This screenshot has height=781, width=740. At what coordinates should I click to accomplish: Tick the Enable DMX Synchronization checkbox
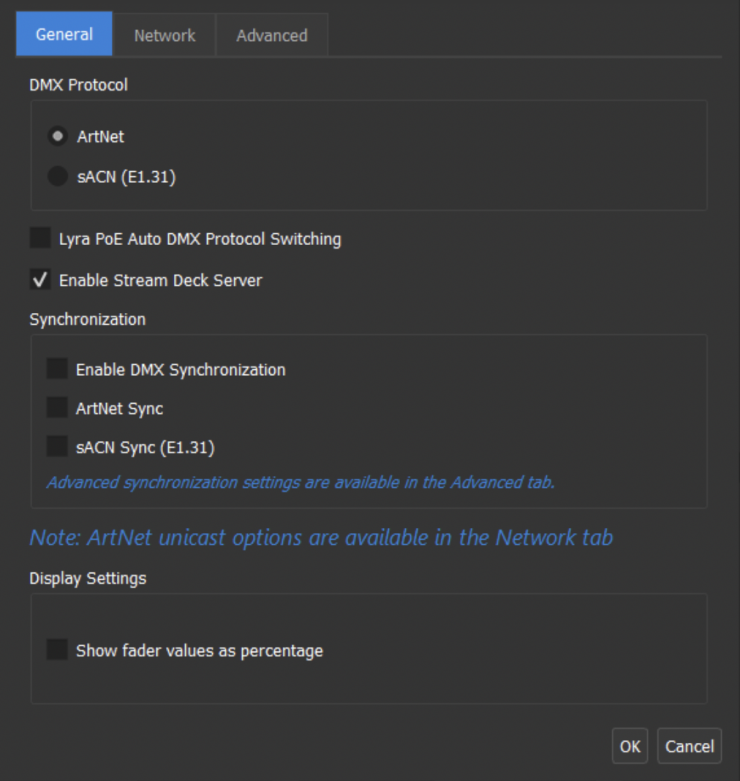pyautogui.click(x=57, y=369)
